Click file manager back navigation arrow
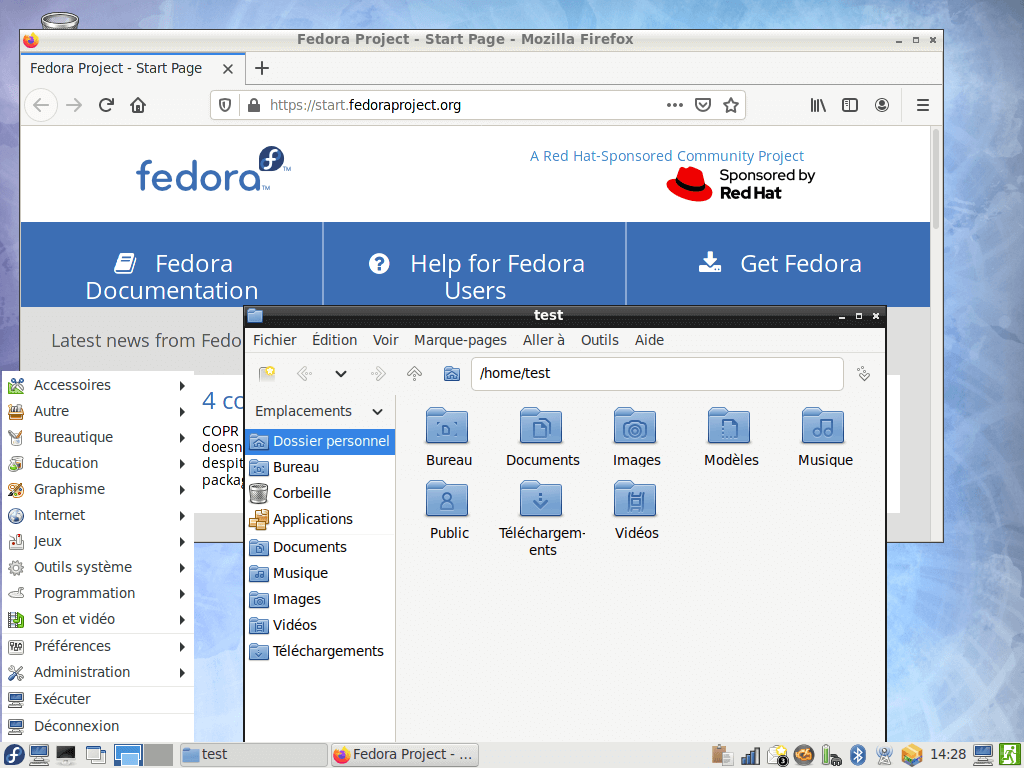 (x=304, y=374)
